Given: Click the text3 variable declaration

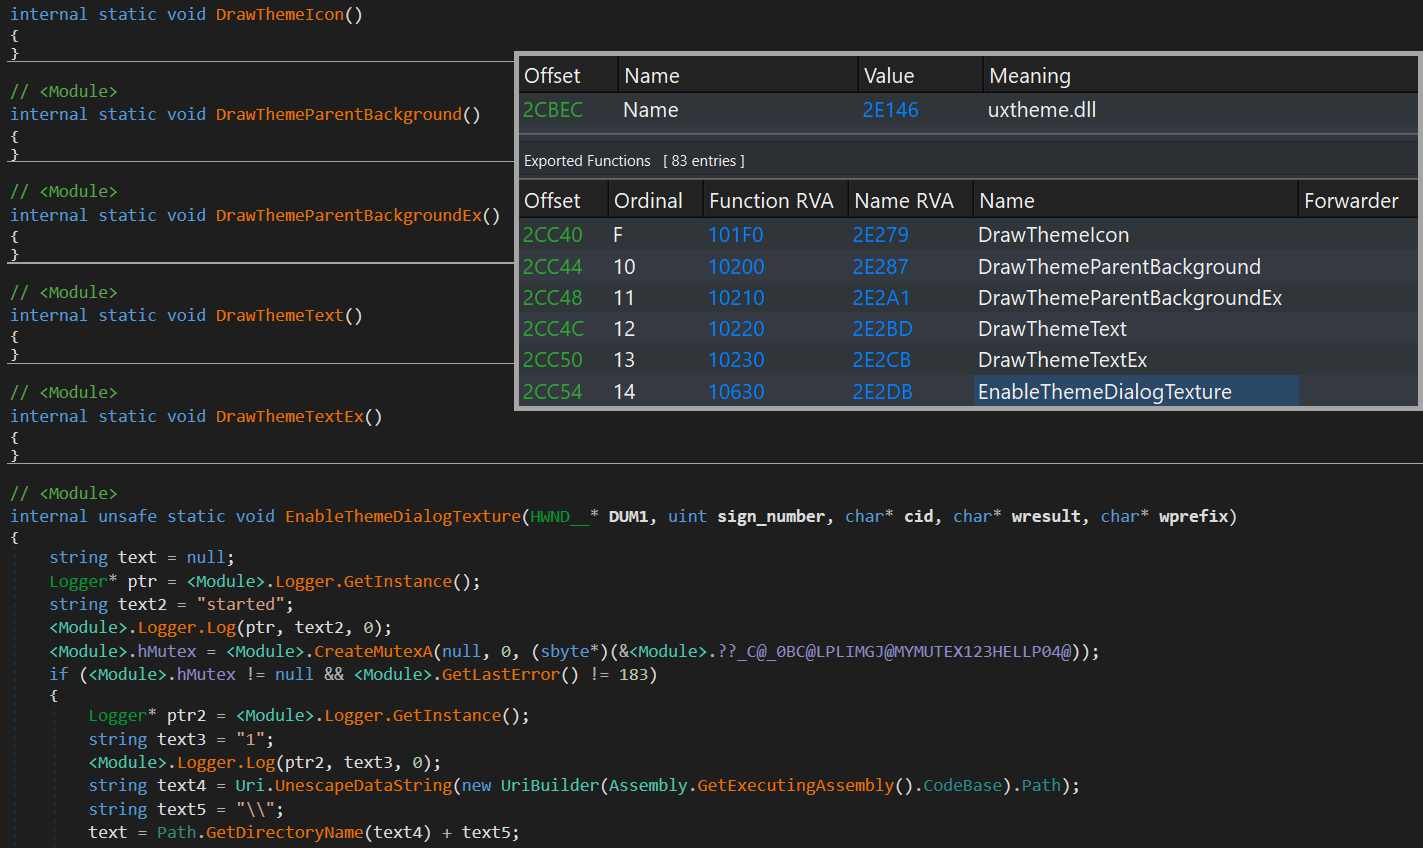Looking at the screenshot, I should pos(181,739).
